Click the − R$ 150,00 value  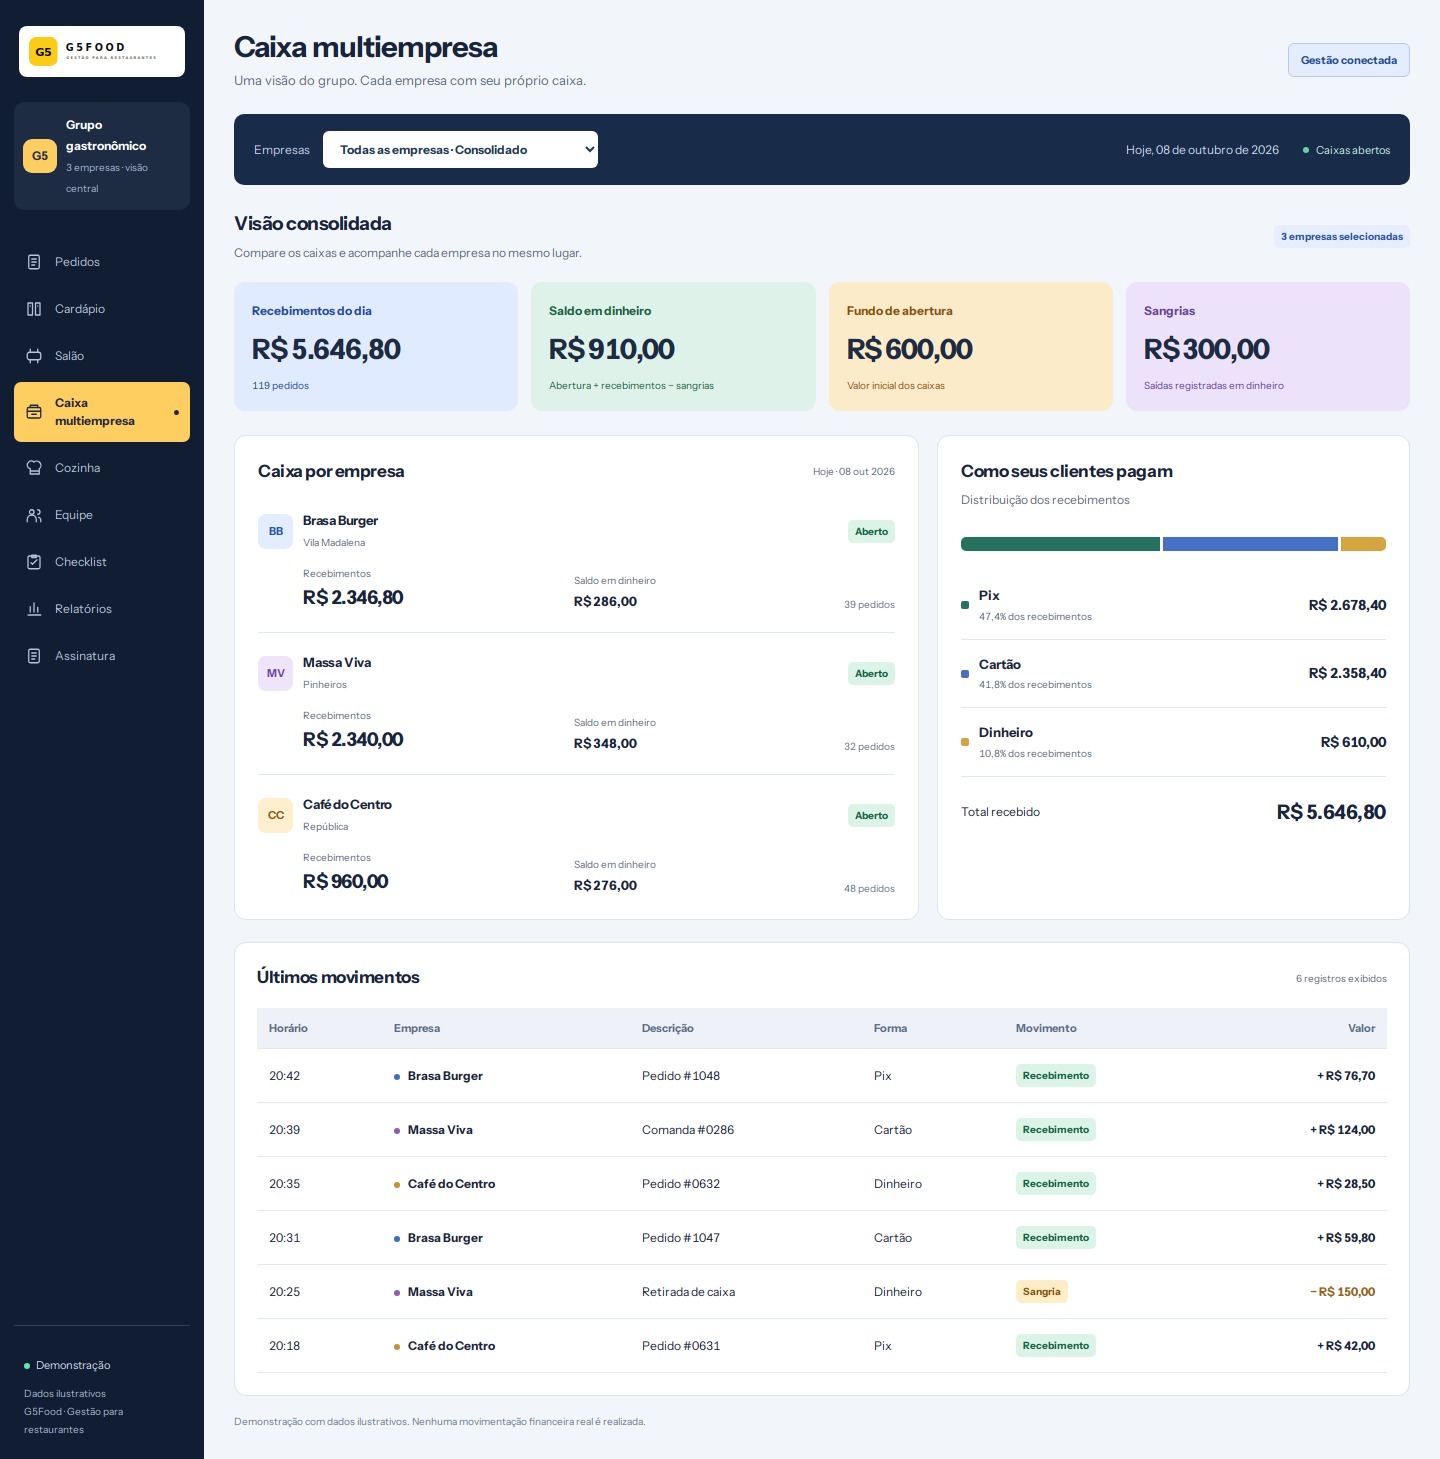1342,1292
